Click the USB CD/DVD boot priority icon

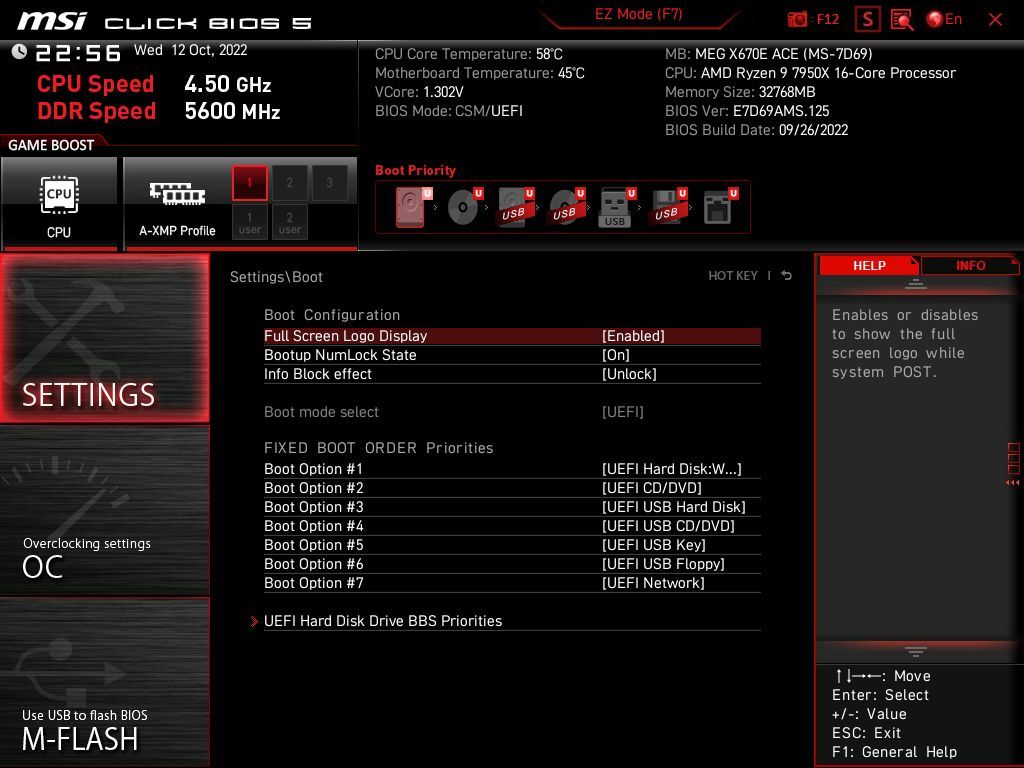567,207
